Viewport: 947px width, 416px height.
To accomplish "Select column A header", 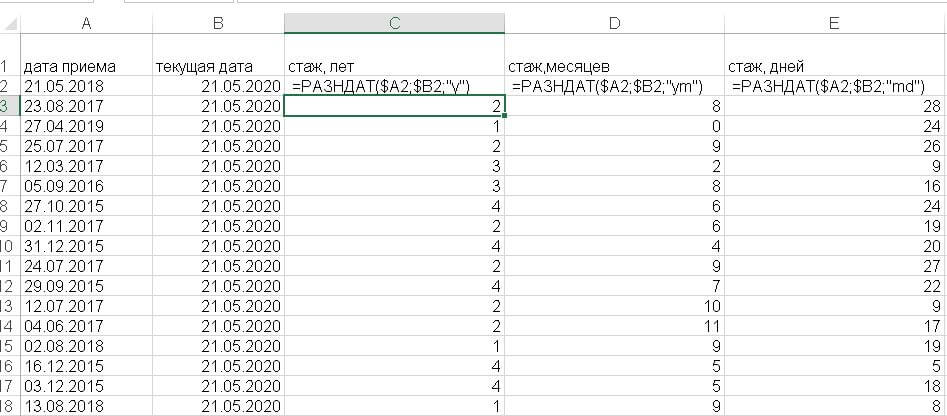I will pos(86,24).
